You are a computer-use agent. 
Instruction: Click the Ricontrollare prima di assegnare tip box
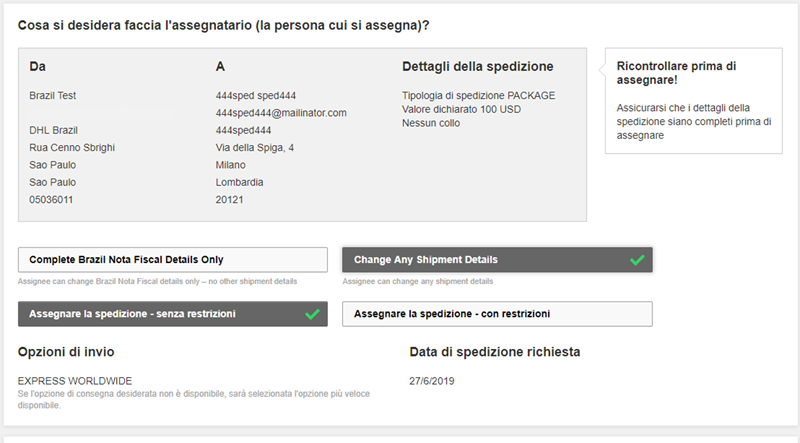click(693, 101)
